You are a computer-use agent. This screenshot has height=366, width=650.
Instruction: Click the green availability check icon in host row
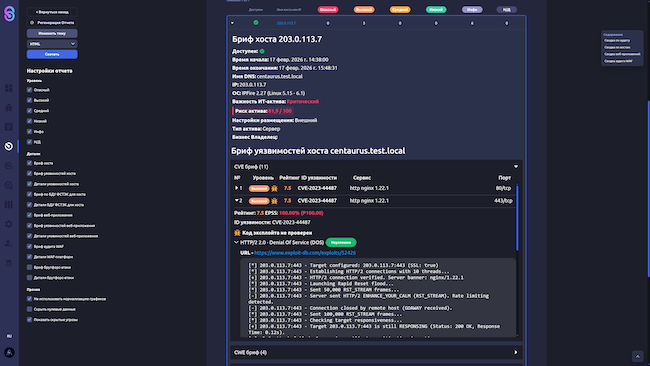[256, 23]
